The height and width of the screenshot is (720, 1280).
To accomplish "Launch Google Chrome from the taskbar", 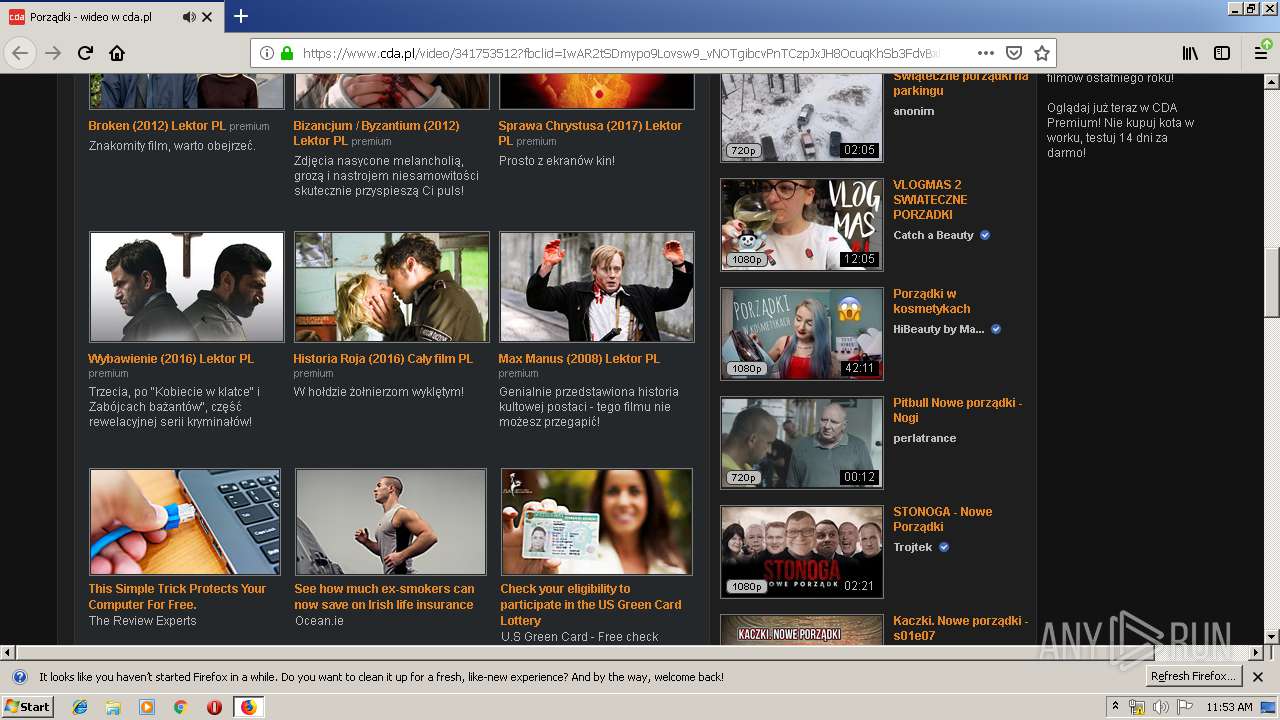I will [180, 707].
